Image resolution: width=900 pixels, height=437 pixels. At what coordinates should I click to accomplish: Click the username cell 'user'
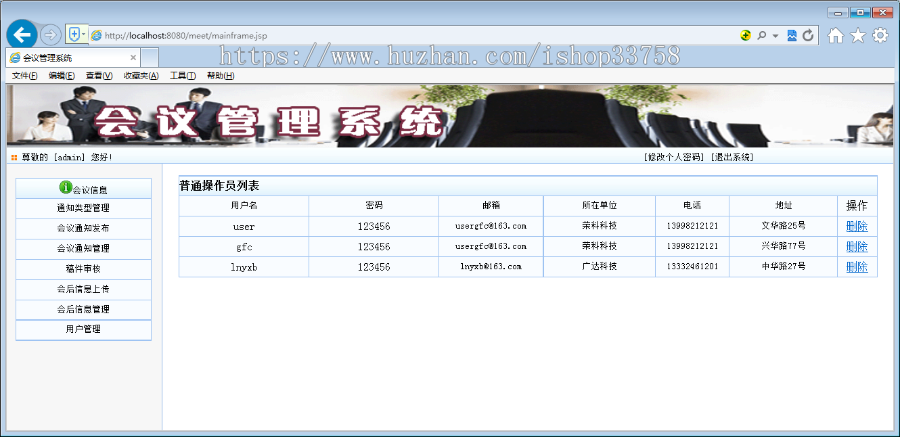click(244, 226)
